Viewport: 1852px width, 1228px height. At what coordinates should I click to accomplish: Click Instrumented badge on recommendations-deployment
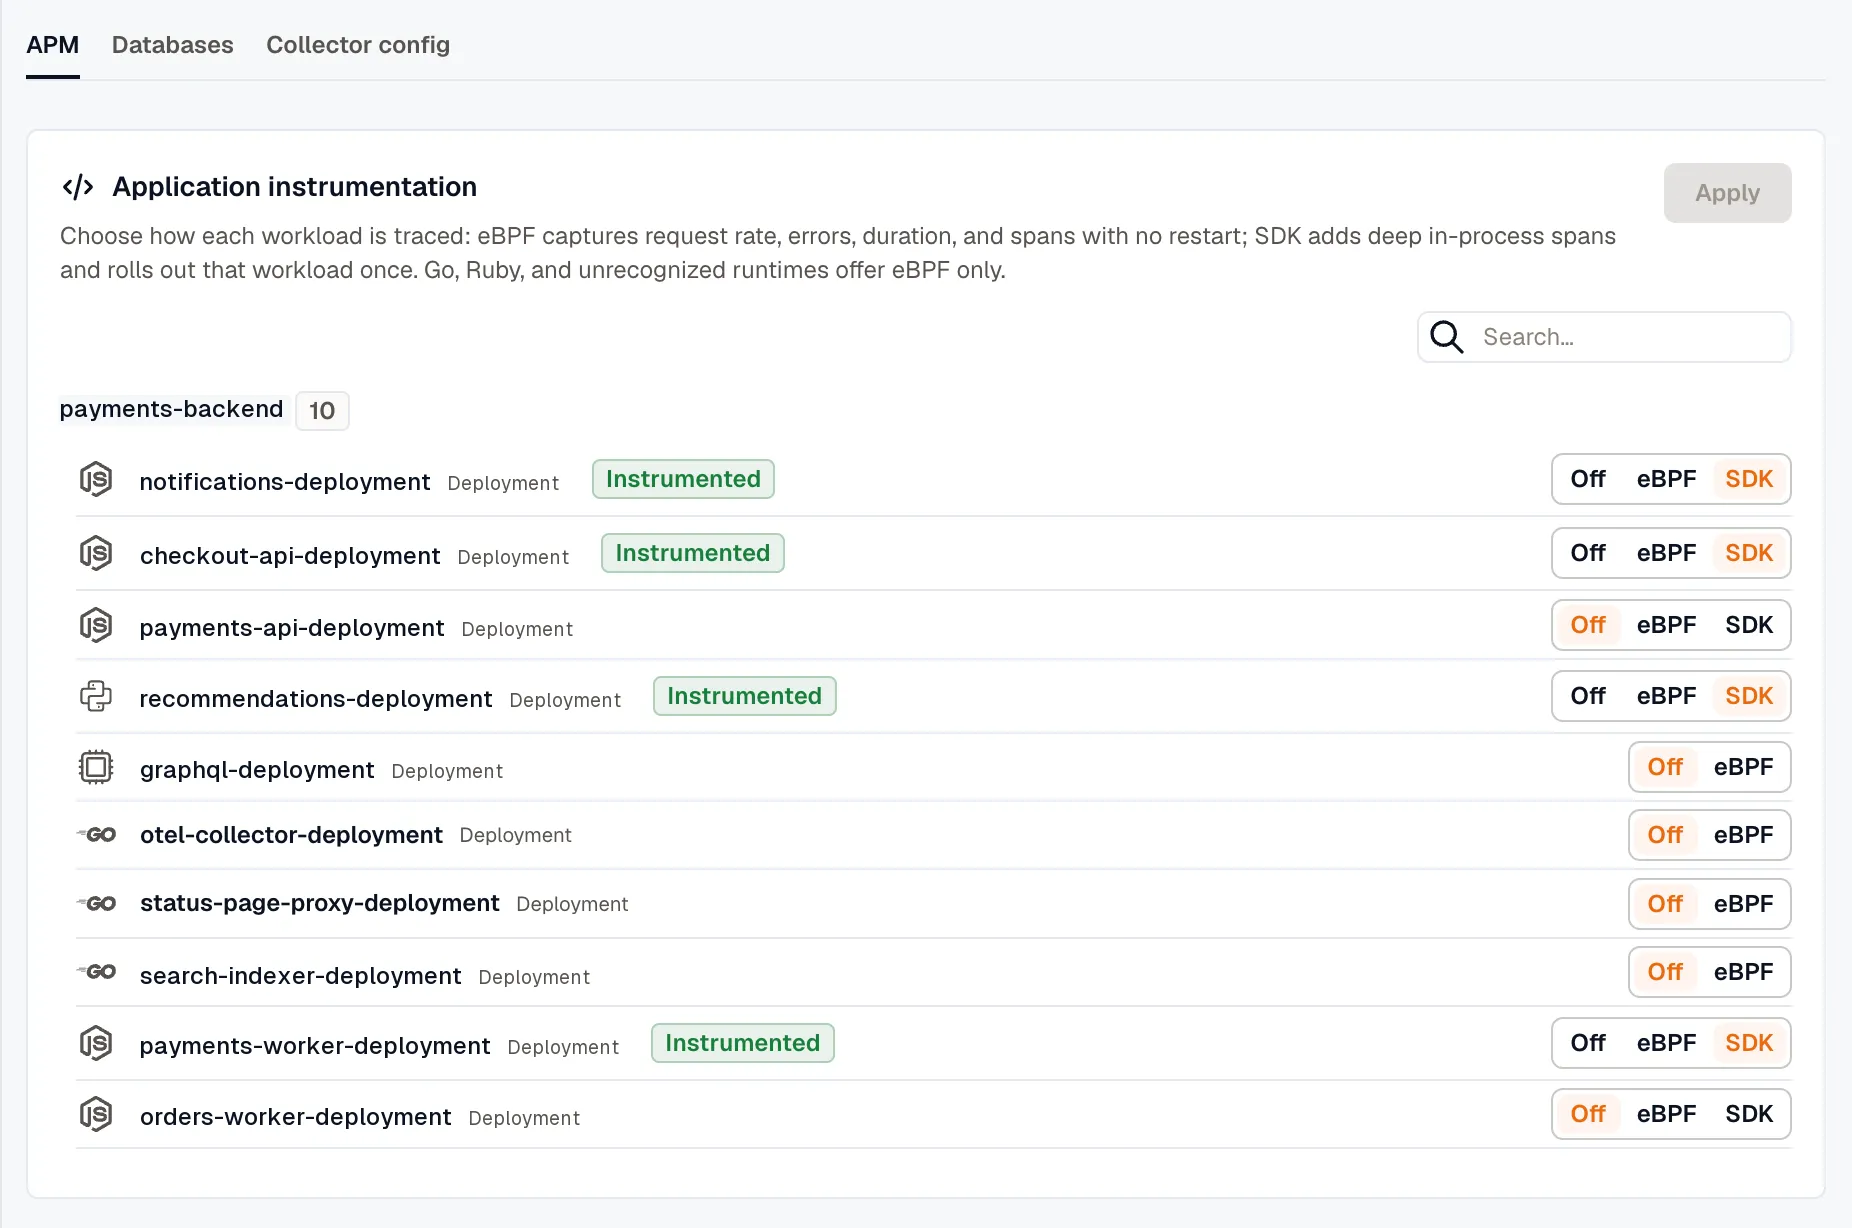pos(745,696)
